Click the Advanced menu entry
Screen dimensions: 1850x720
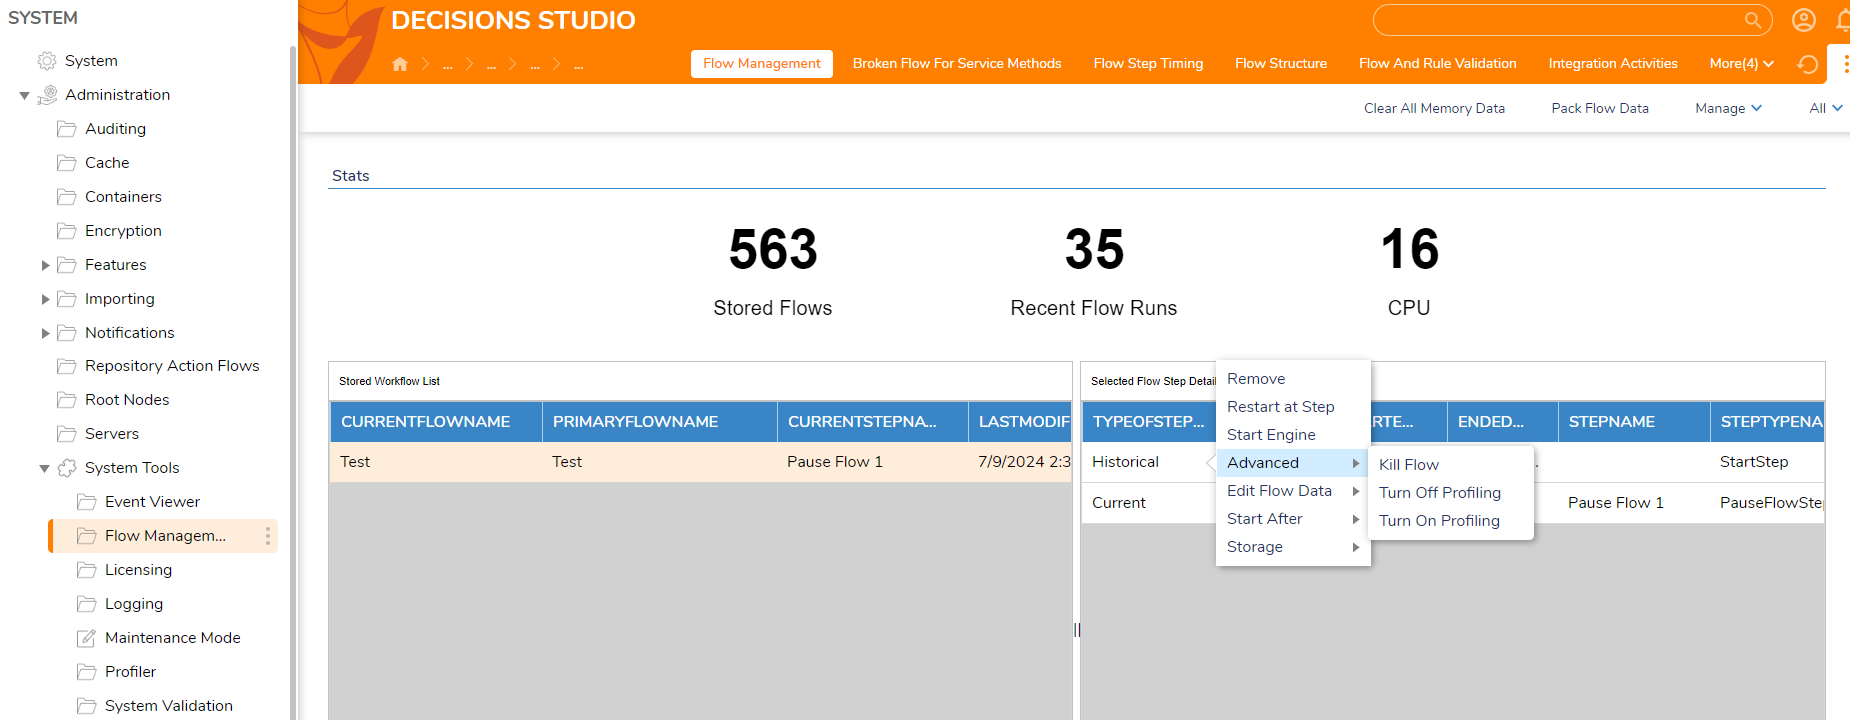tap(1293, 463)
